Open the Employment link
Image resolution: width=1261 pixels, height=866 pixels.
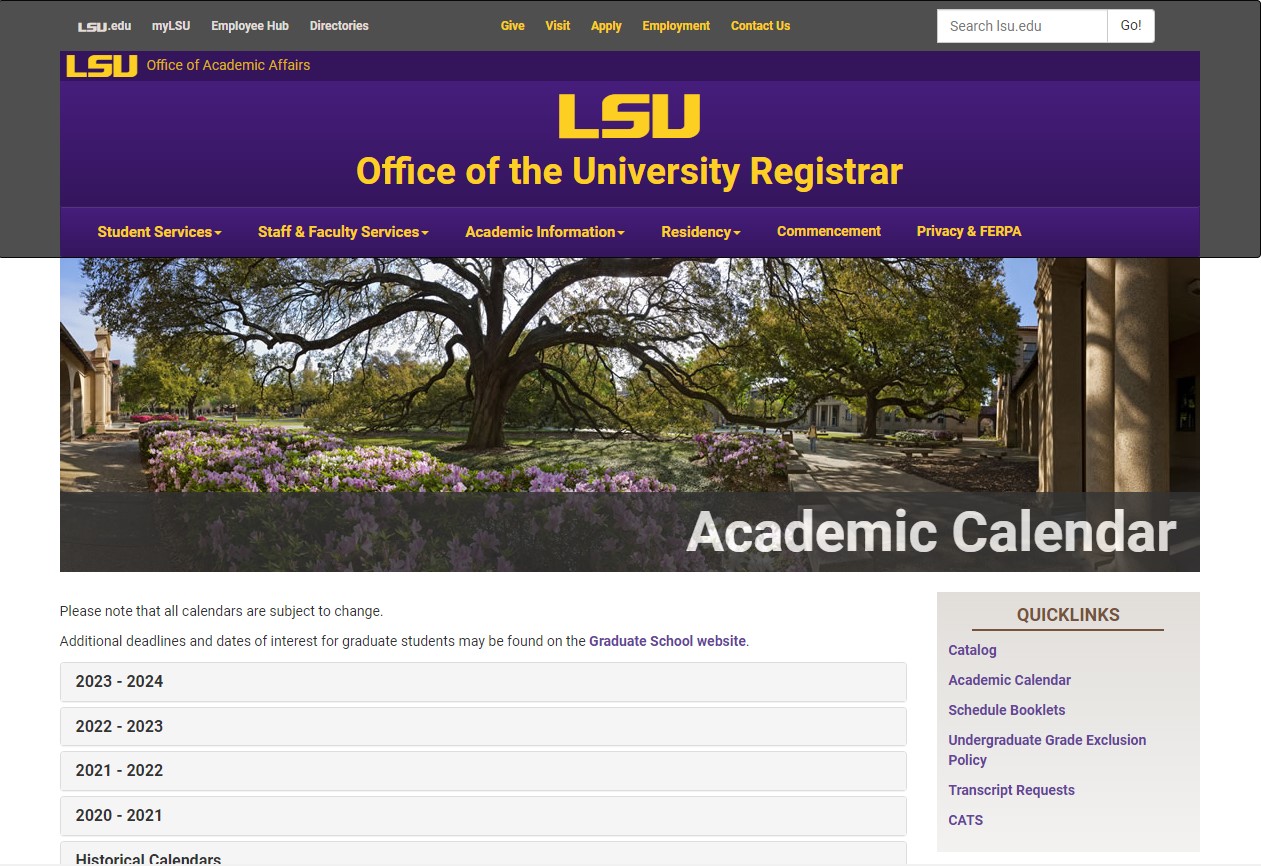point(676,26)
